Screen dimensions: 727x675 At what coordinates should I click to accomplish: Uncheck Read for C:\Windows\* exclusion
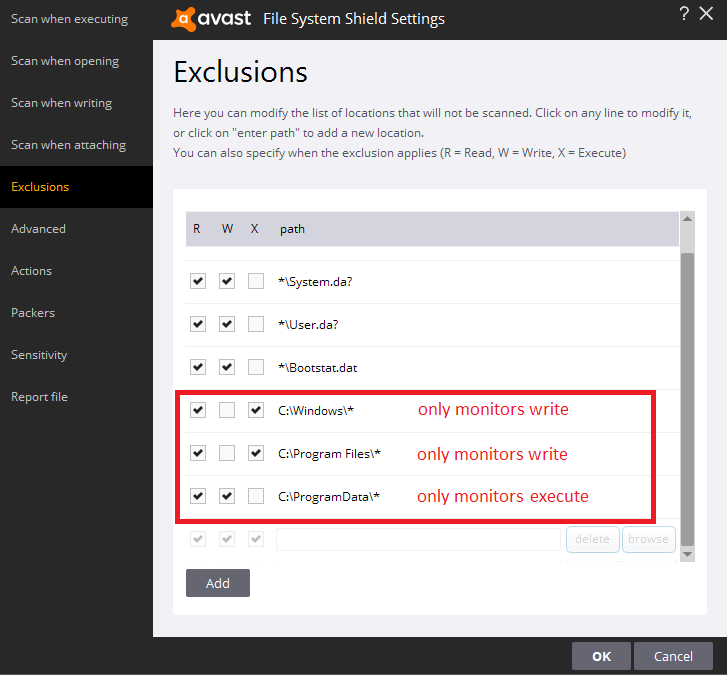tap(198, 410)
